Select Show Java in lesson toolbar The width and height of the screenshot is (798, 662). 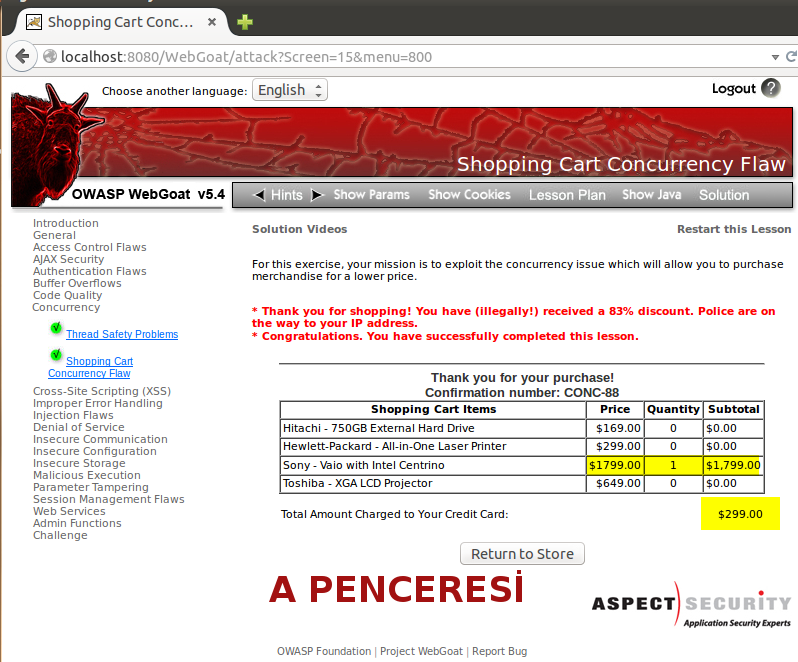(x=651, y=195)
